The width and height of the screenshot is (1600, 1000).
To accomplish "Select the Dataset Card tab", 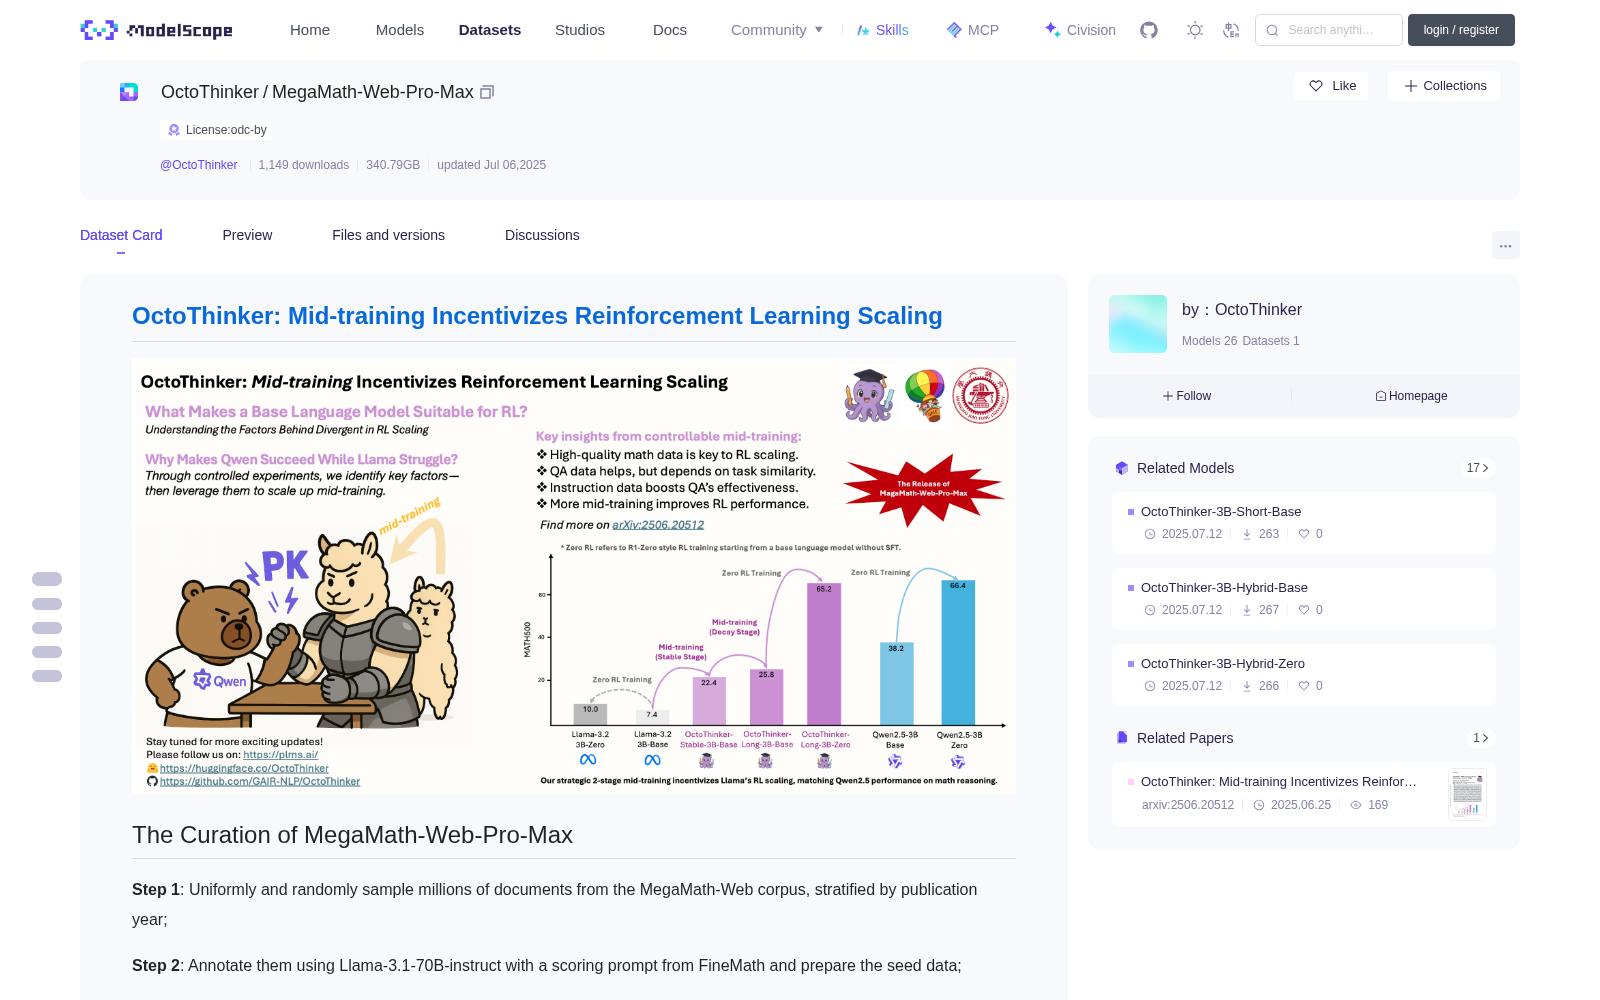I will click(x=121, y=235).
